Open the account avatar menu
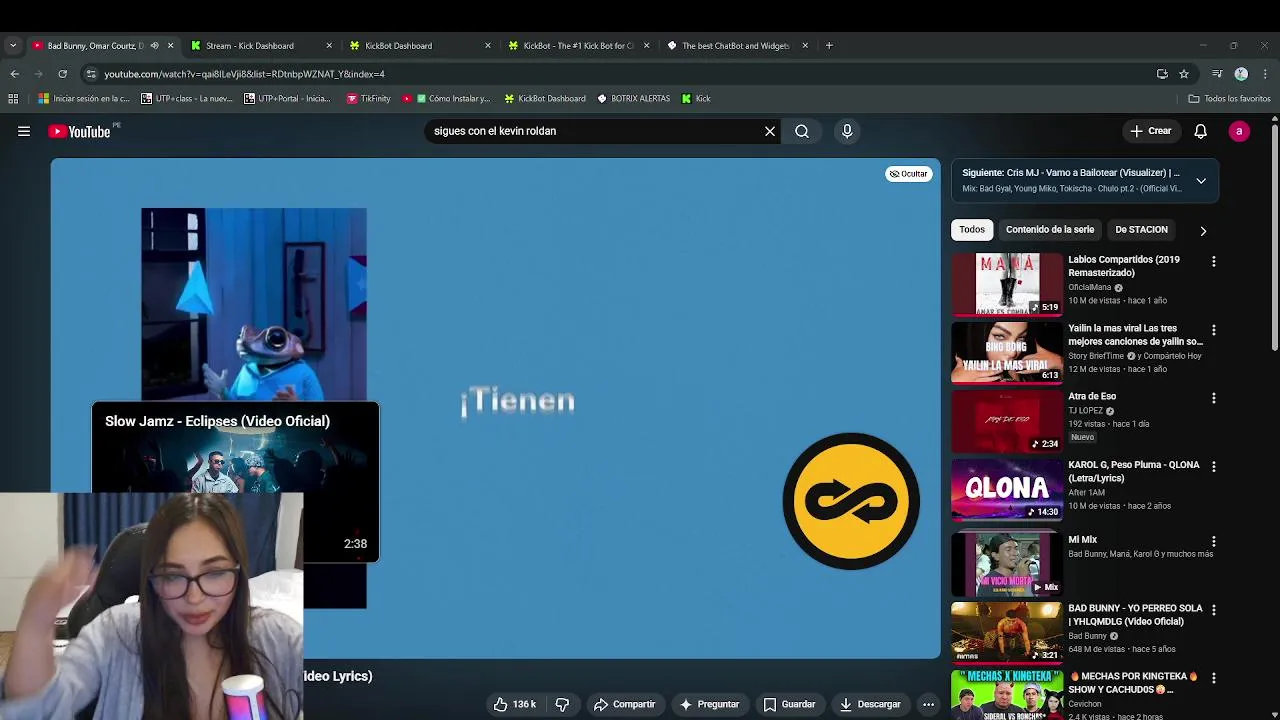 1239,131
